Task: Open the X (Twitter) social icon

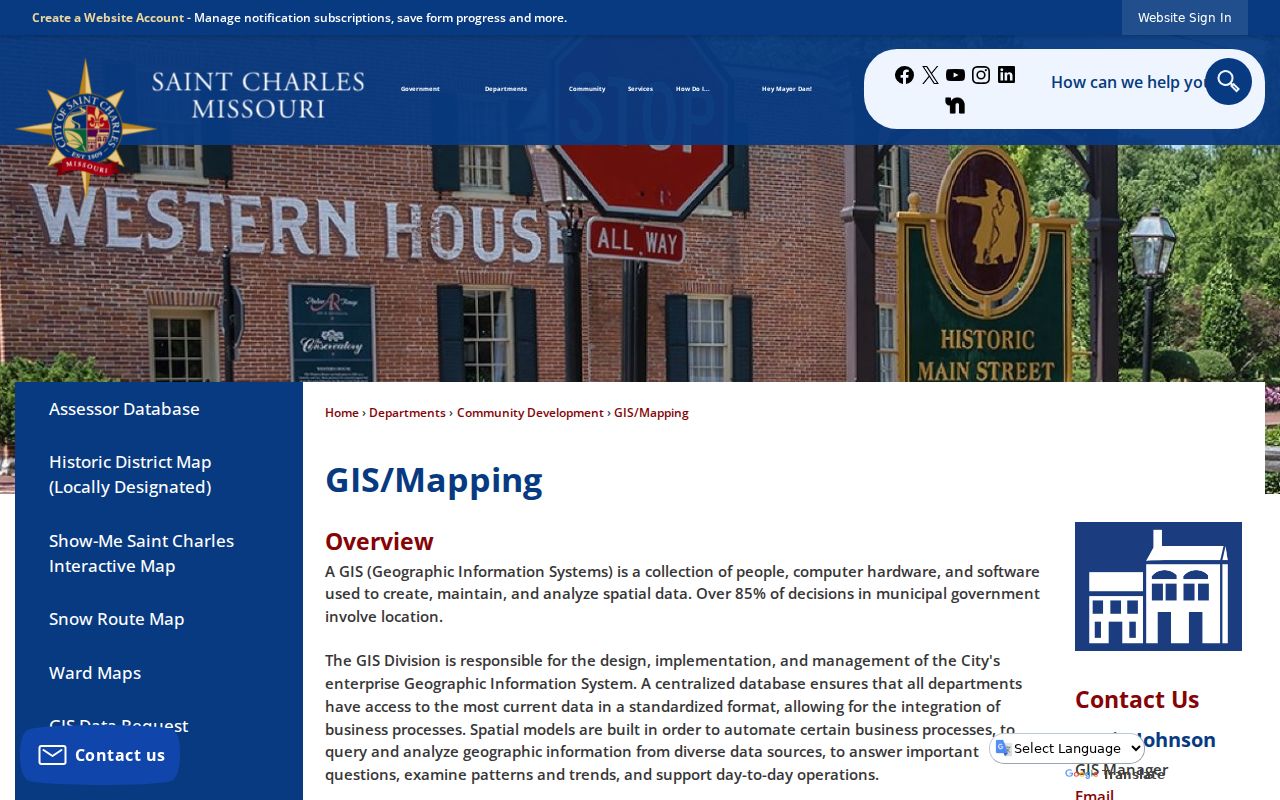Action: [930, 75]
